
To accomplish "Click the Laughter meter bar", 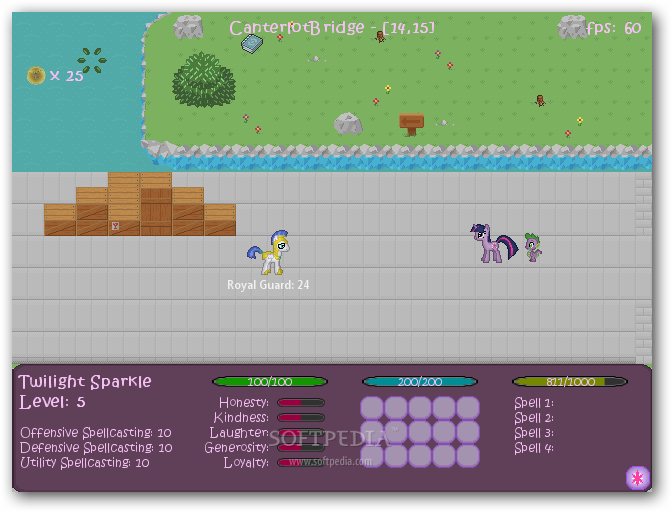I will click(x=301, y=433).
